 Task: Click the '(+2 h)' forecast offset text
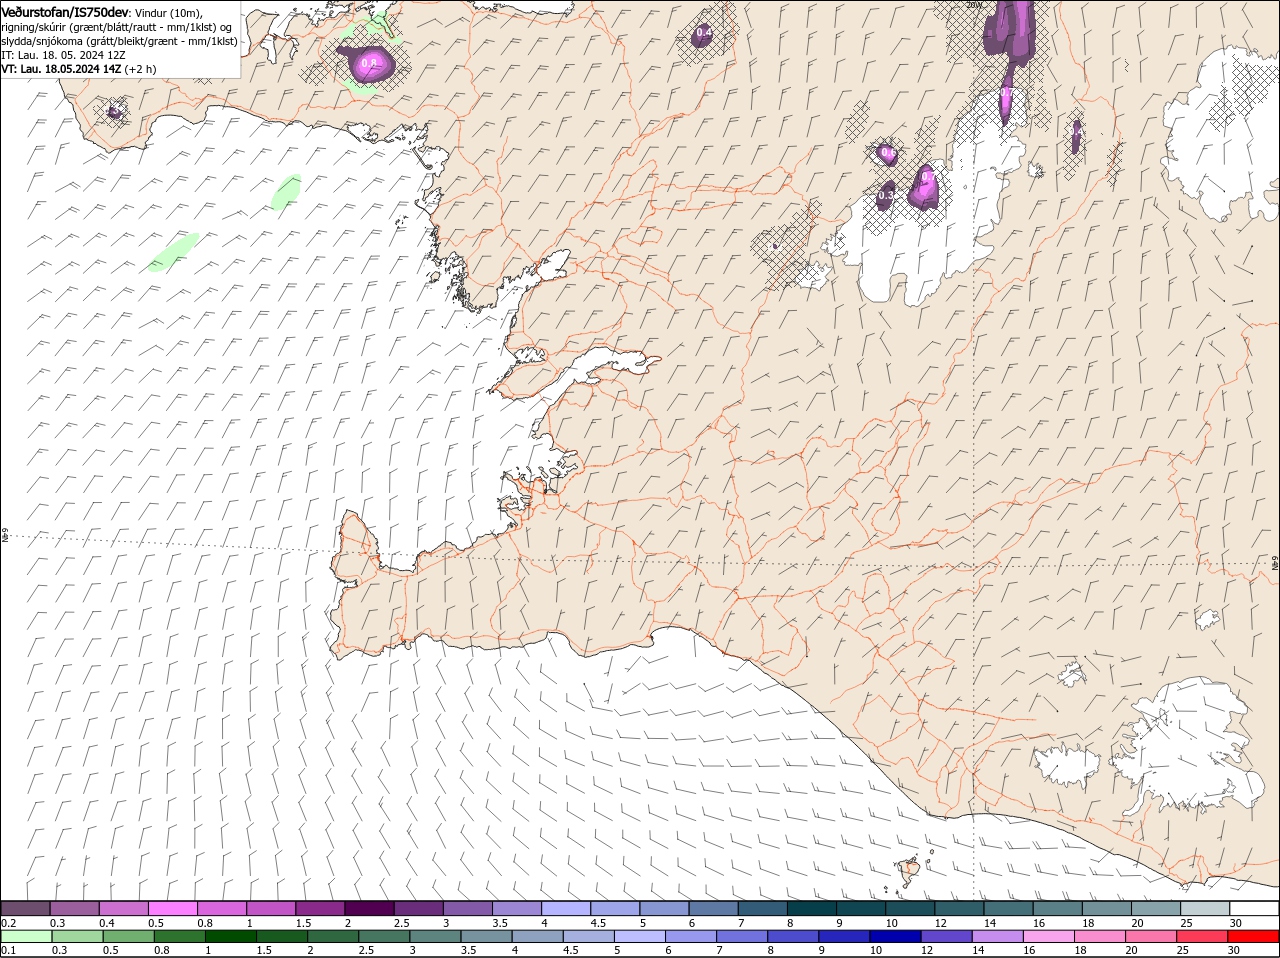[x=141, y=69]
